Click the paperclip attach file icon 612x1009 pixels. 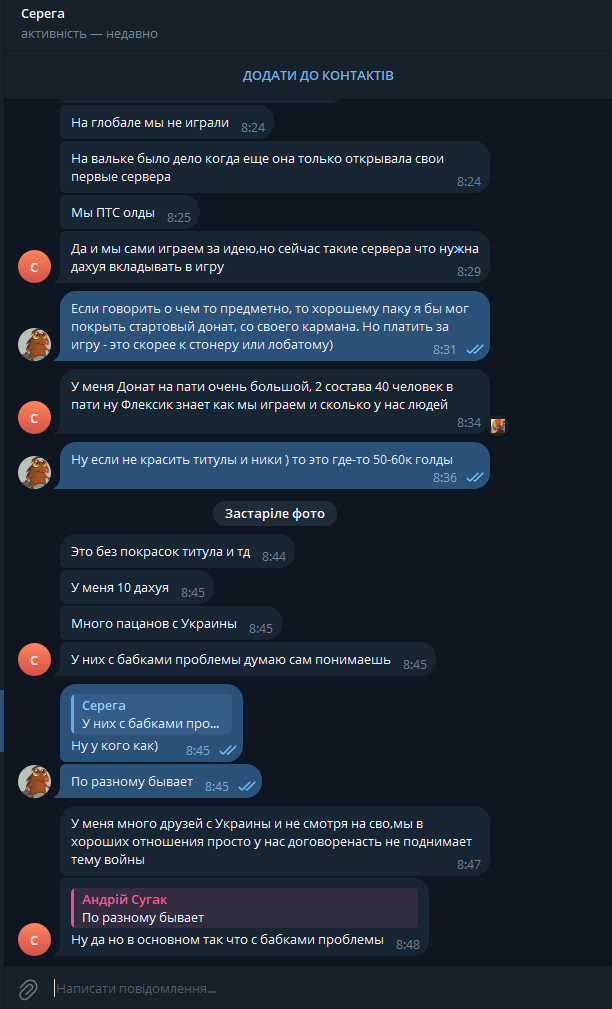point(28,988)
